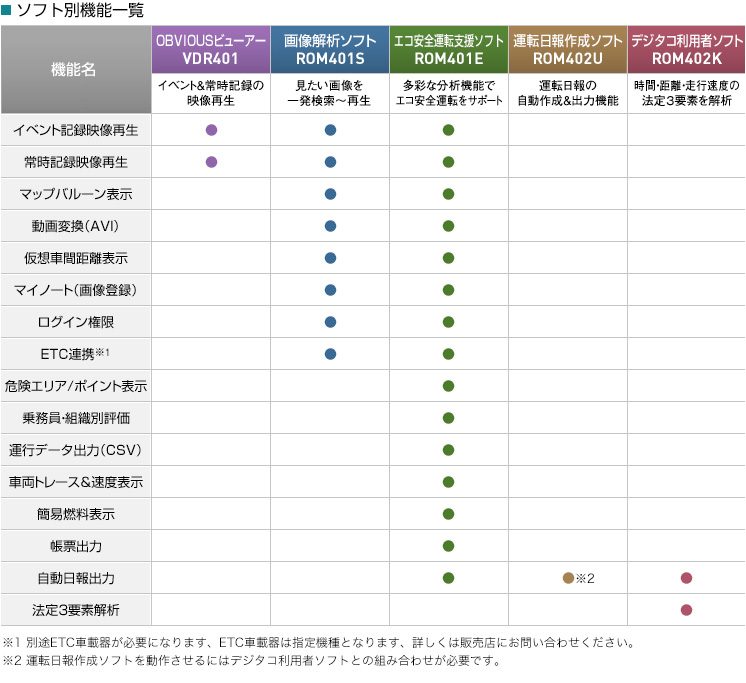746x683 pixels.
Task: Click the green dot for 乗務員・組織別評価
Action: (448, 418)
